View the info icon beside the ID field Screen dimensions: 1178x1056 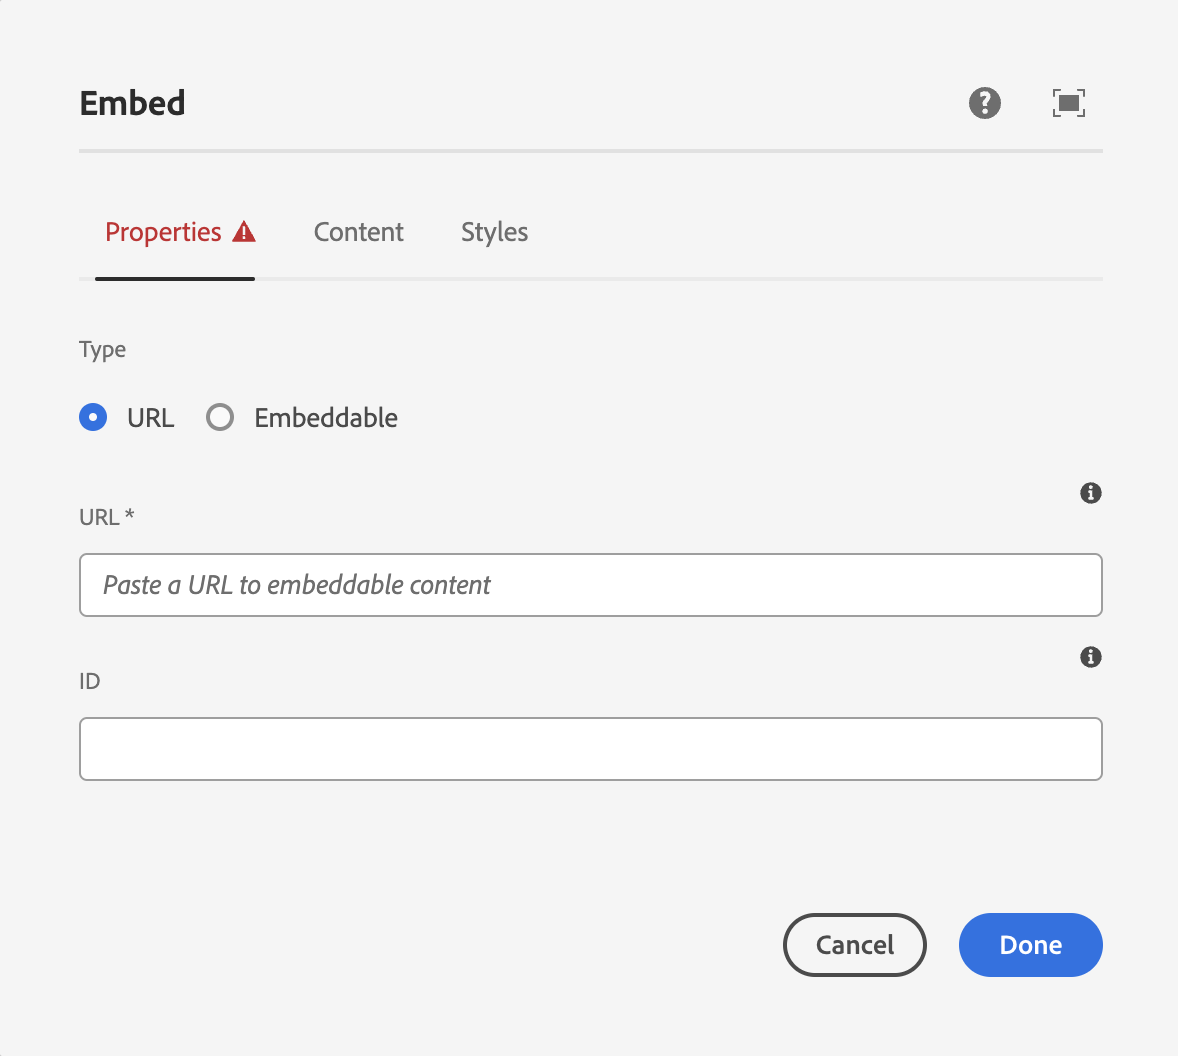1091,657
